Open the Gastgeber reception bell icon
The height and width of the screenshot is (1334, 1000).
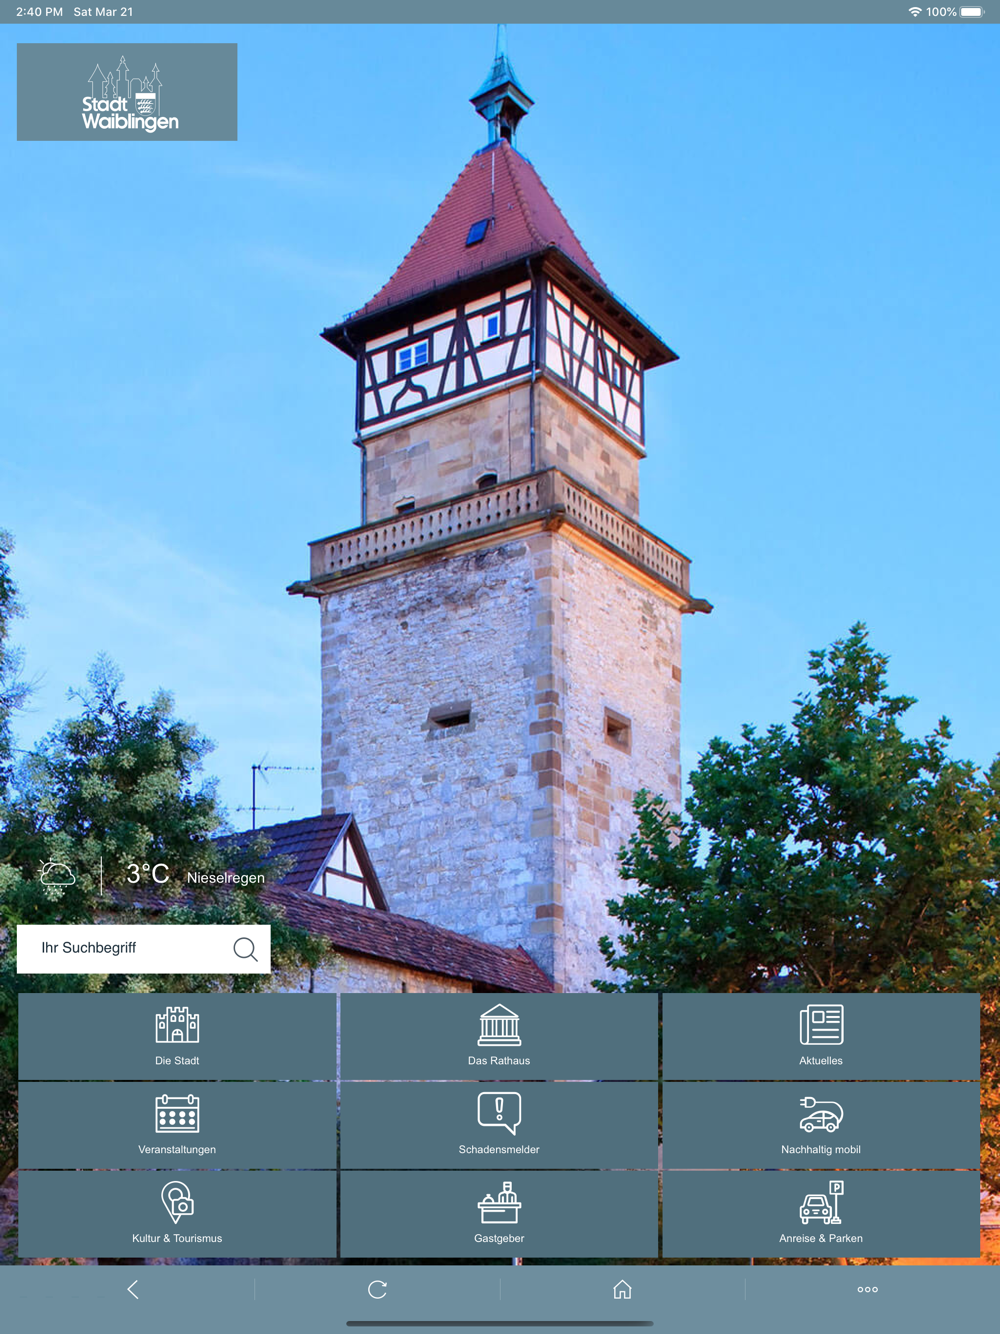[499, 1202]
